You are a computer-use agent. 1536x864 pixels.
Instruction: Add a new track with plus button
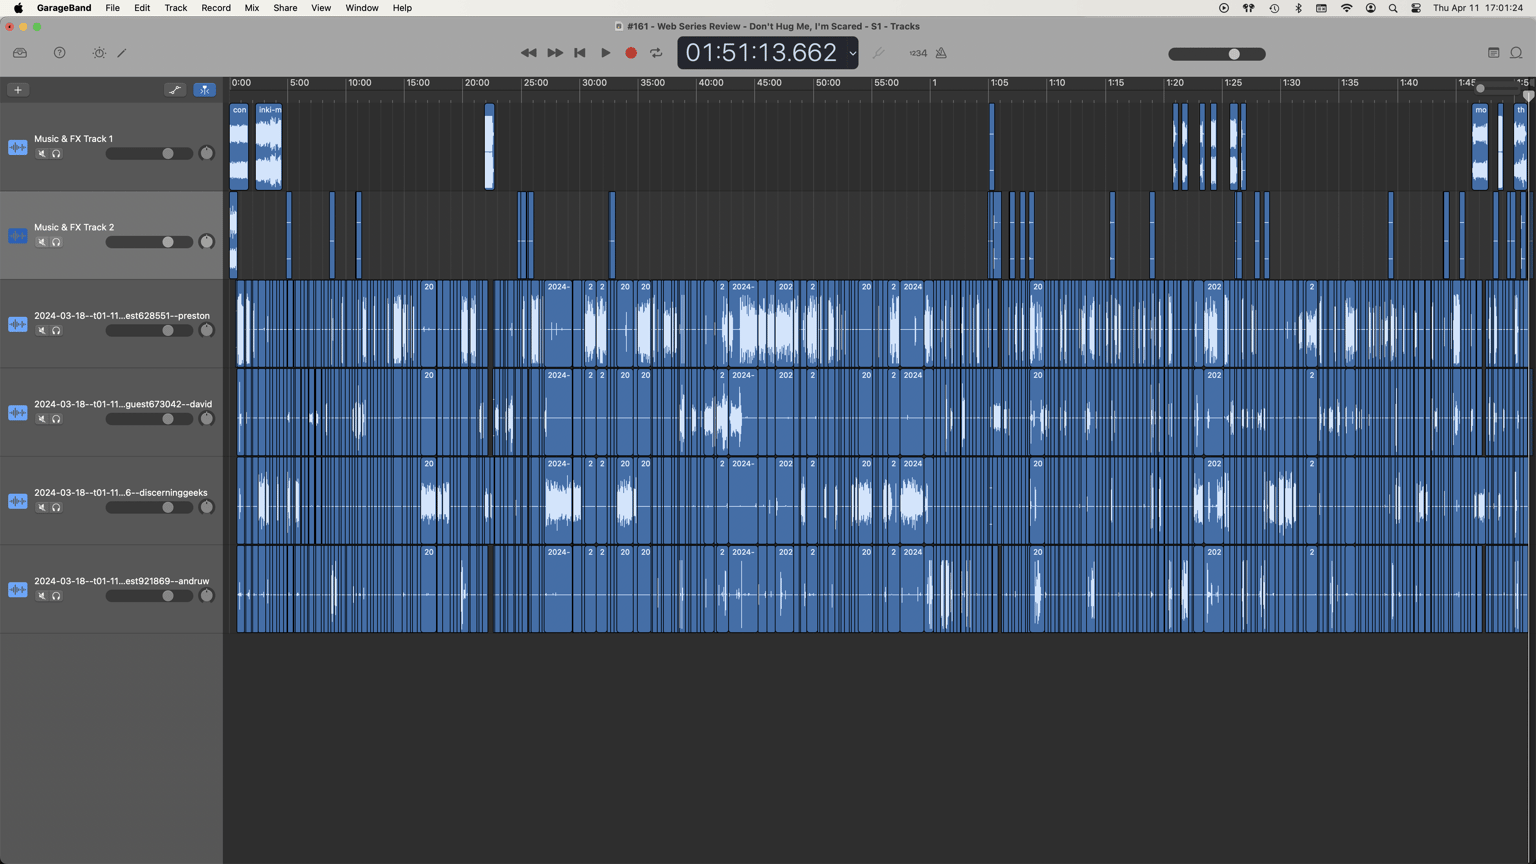pyautogui.click(x=18, y=90)
